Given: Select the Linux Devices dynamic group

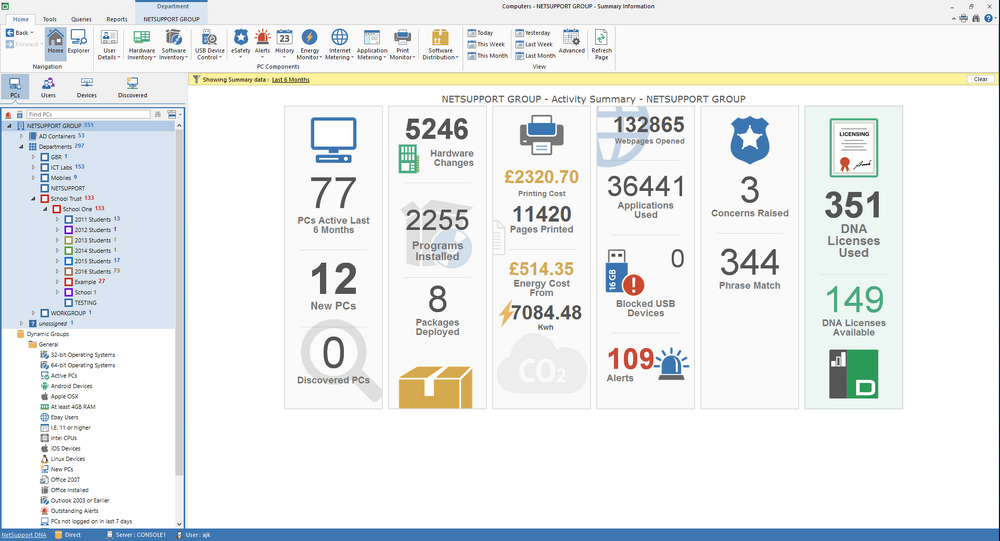Looking at the screenshot, I should tap(62, 459).
